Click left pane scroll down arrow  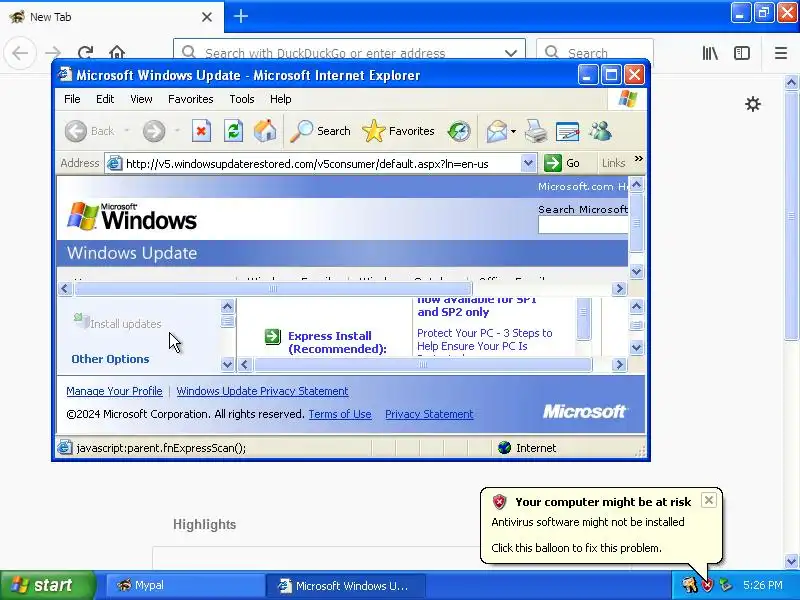click(227, 364)
